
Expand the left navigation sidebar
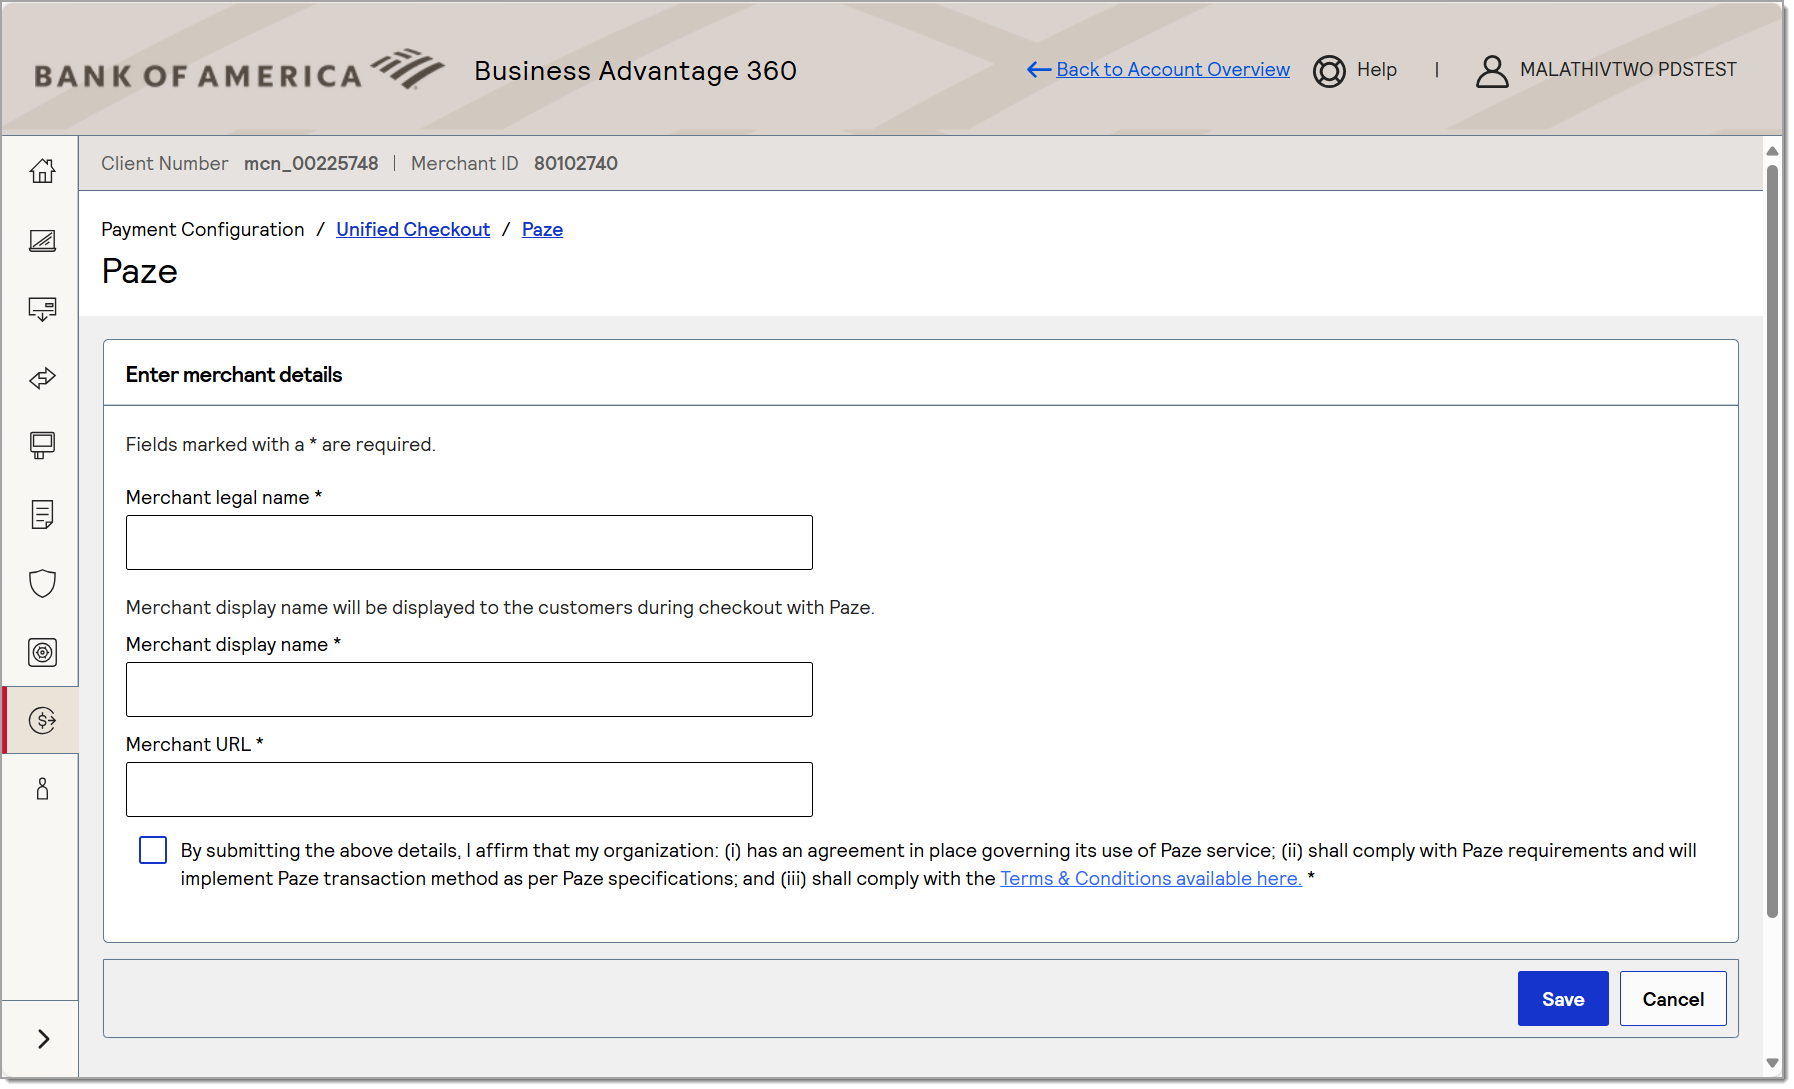pyautogui.click(x=42, y=1039)
